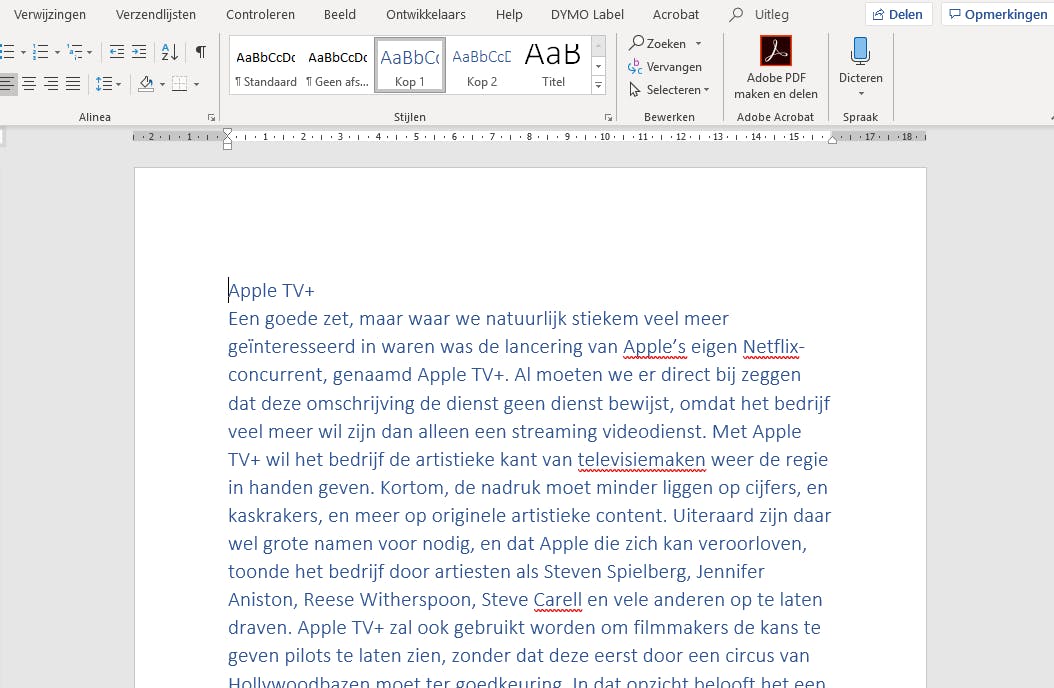Image resolution: width=1054 pixels, height=688 pixels.
Task: Open the Stijlen pane dialog launcher
Action: (x=608, y=118)
